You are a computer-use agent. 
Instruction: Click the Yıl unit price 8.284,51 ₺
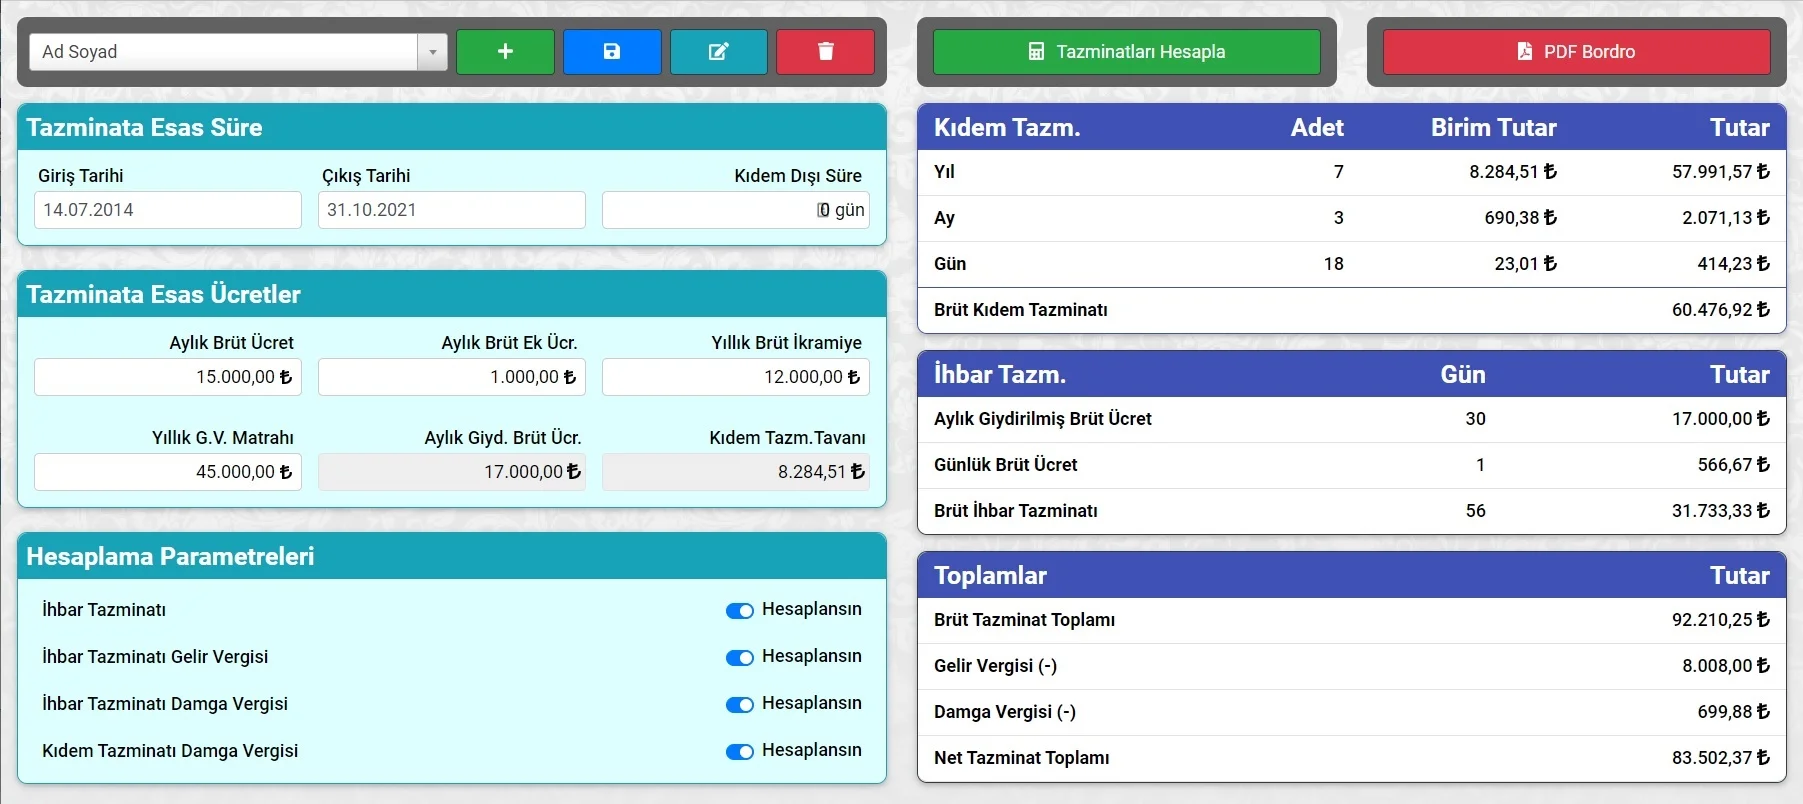click(1513, 172)
